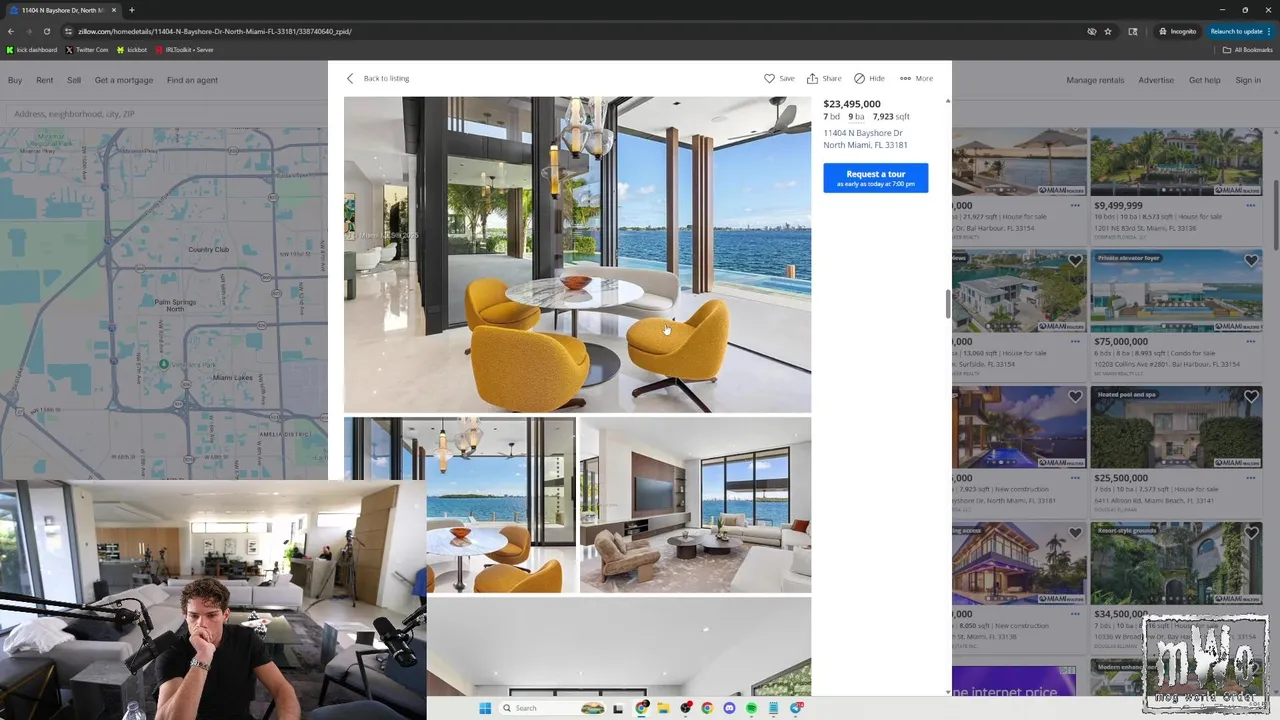Click the listing modal scrollbar thumb

click(x=948, y=304)
